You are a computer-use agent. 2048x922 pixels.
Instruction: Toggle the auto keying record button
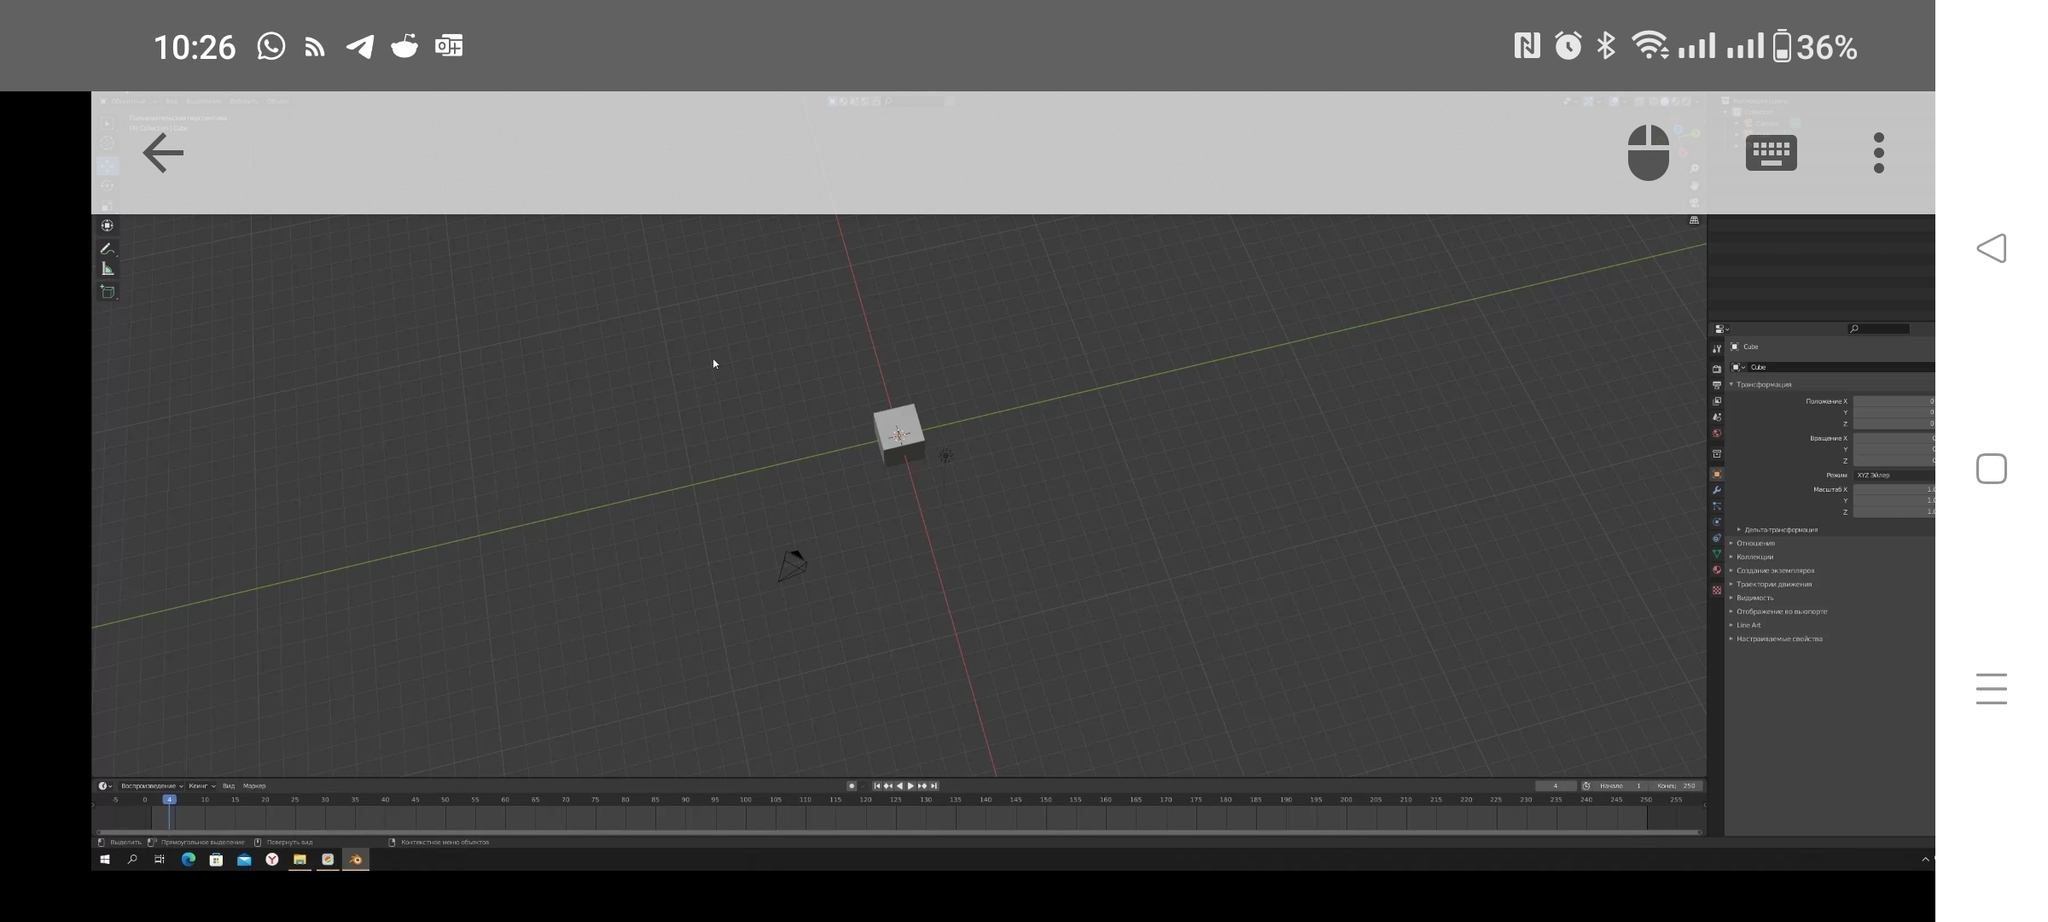click(852, 786)
